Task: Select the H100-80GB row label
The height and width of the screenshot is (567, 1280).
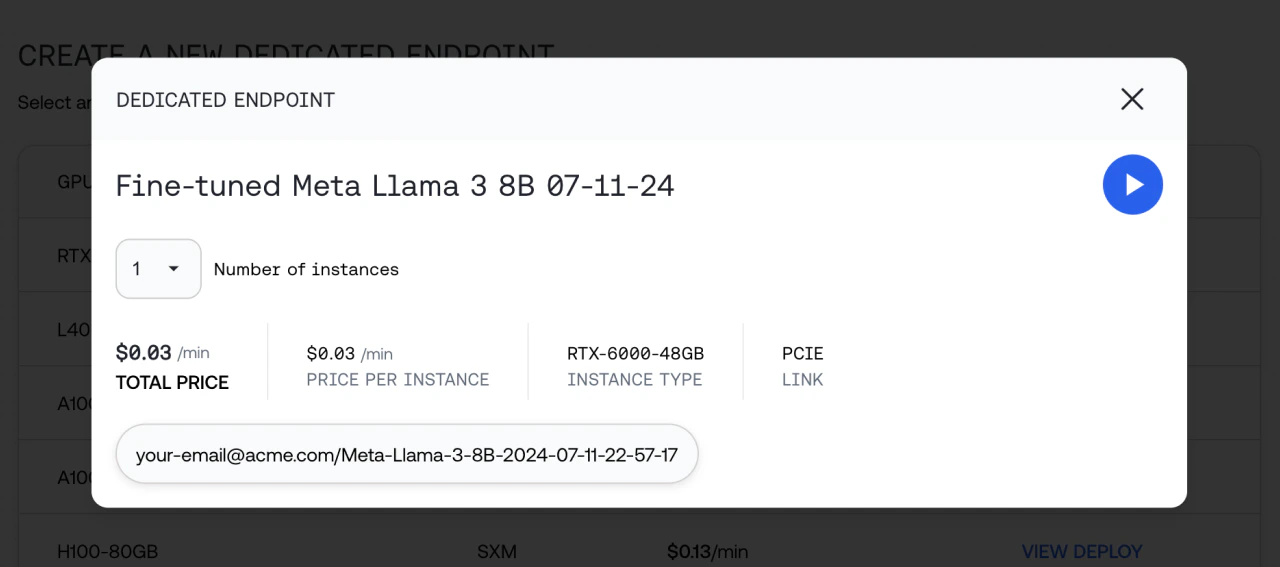Action: coord(108,552)
